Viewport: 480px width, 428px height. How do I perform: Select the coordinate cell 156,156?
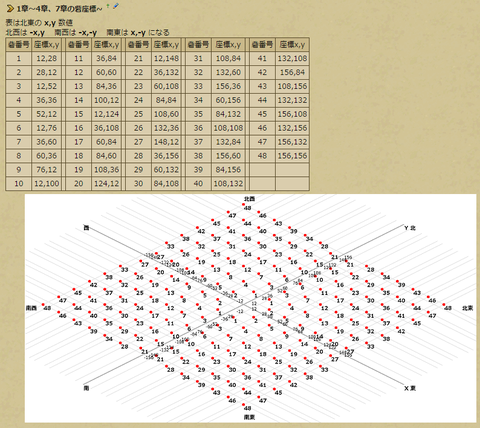292,156
